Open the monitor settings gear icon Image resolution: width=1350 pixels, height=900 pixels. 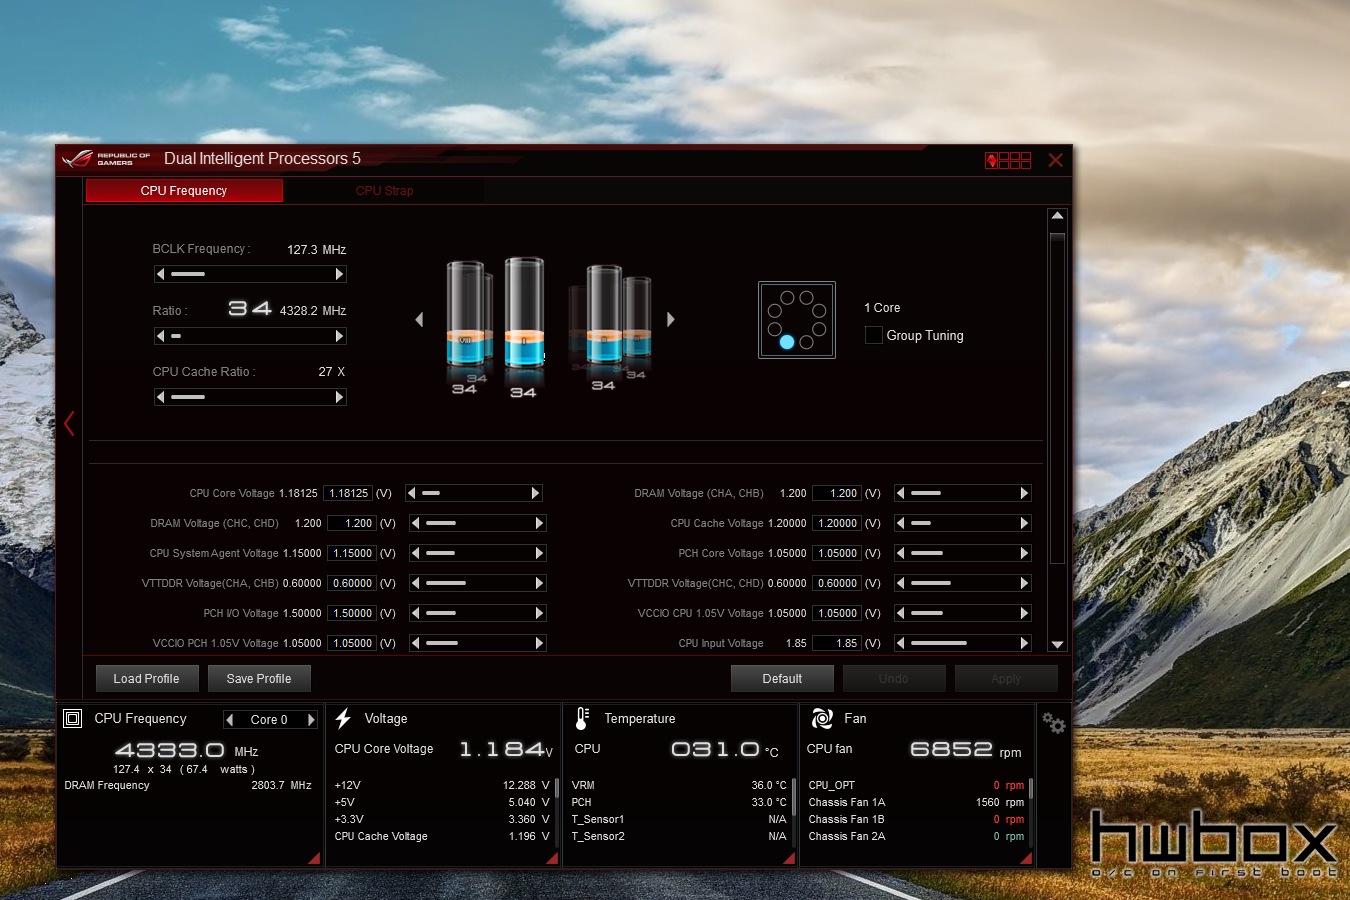[x=1053, y=722]
